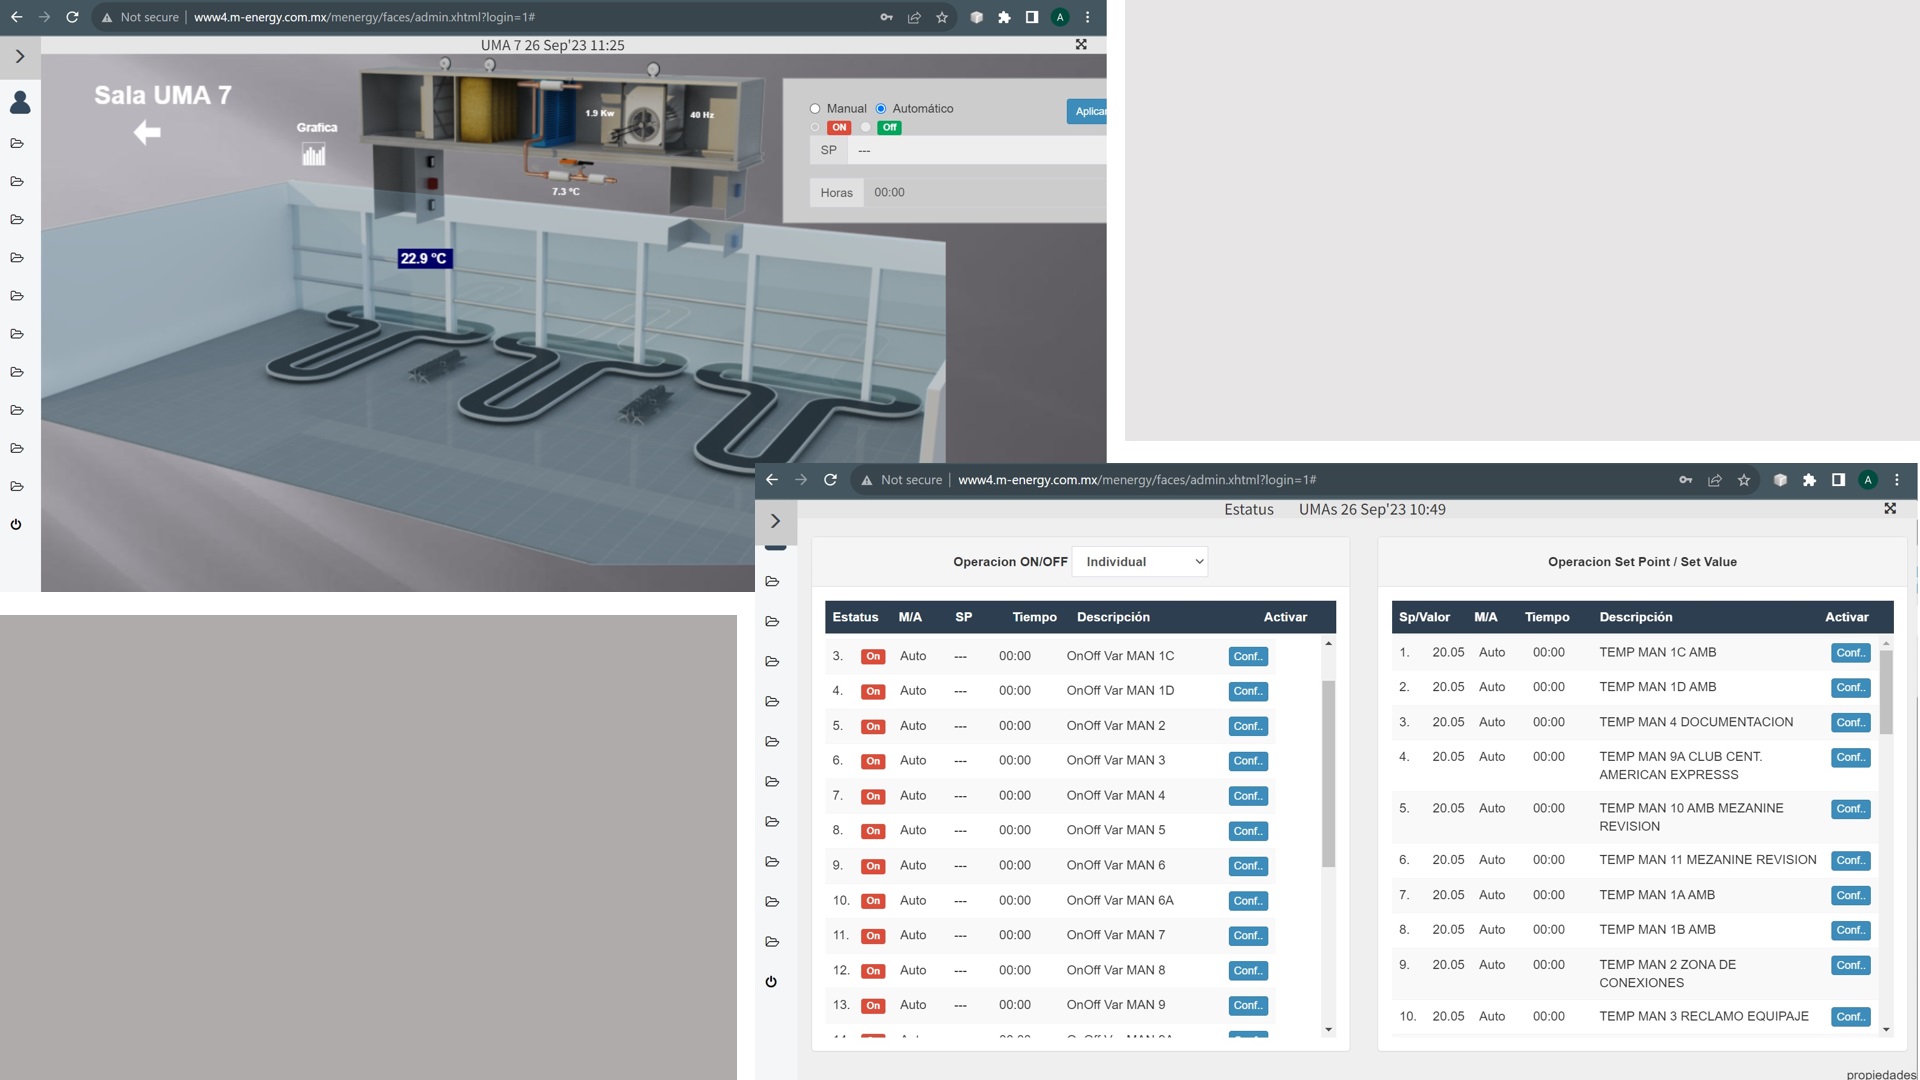This screenshot has width=1920, height=1080.
Task: Open the Grafica chart icon
Action: tap(314, 154)
